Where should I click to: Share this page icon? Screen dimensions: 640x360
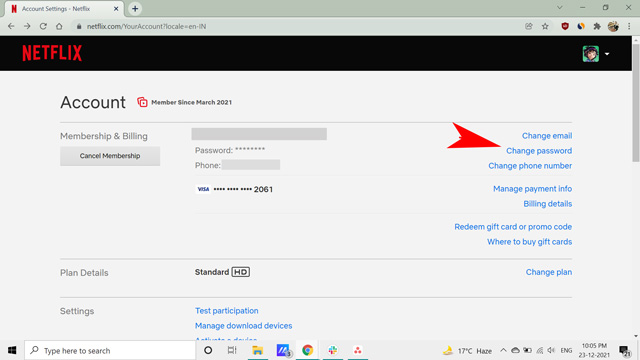[x=529, y=26]
